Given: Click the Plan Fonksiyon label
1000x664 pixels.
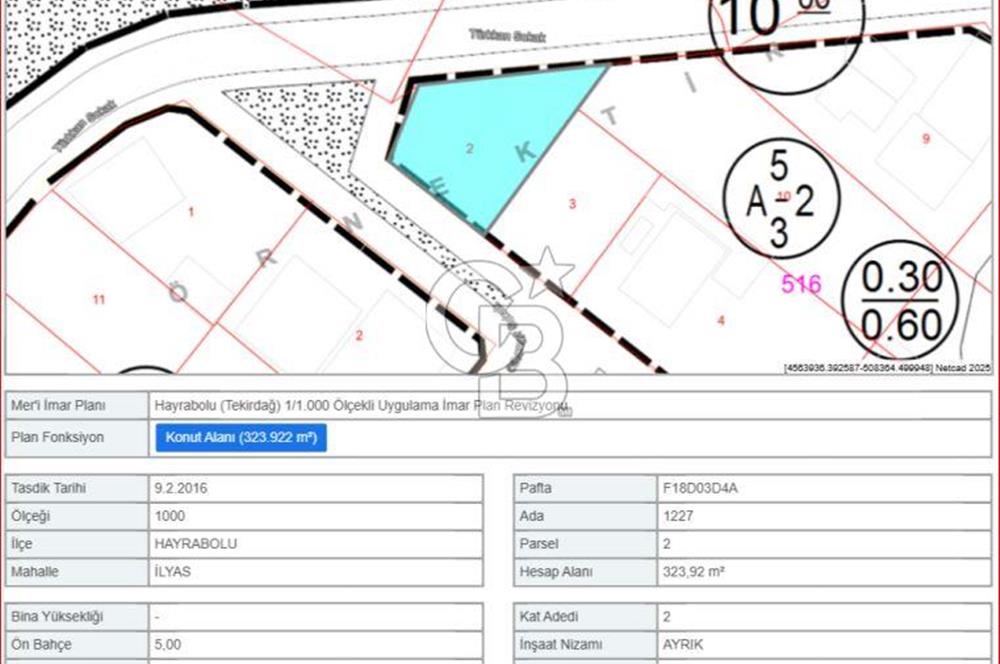Looking at the screenshot, I should click(x=57, y=438).
